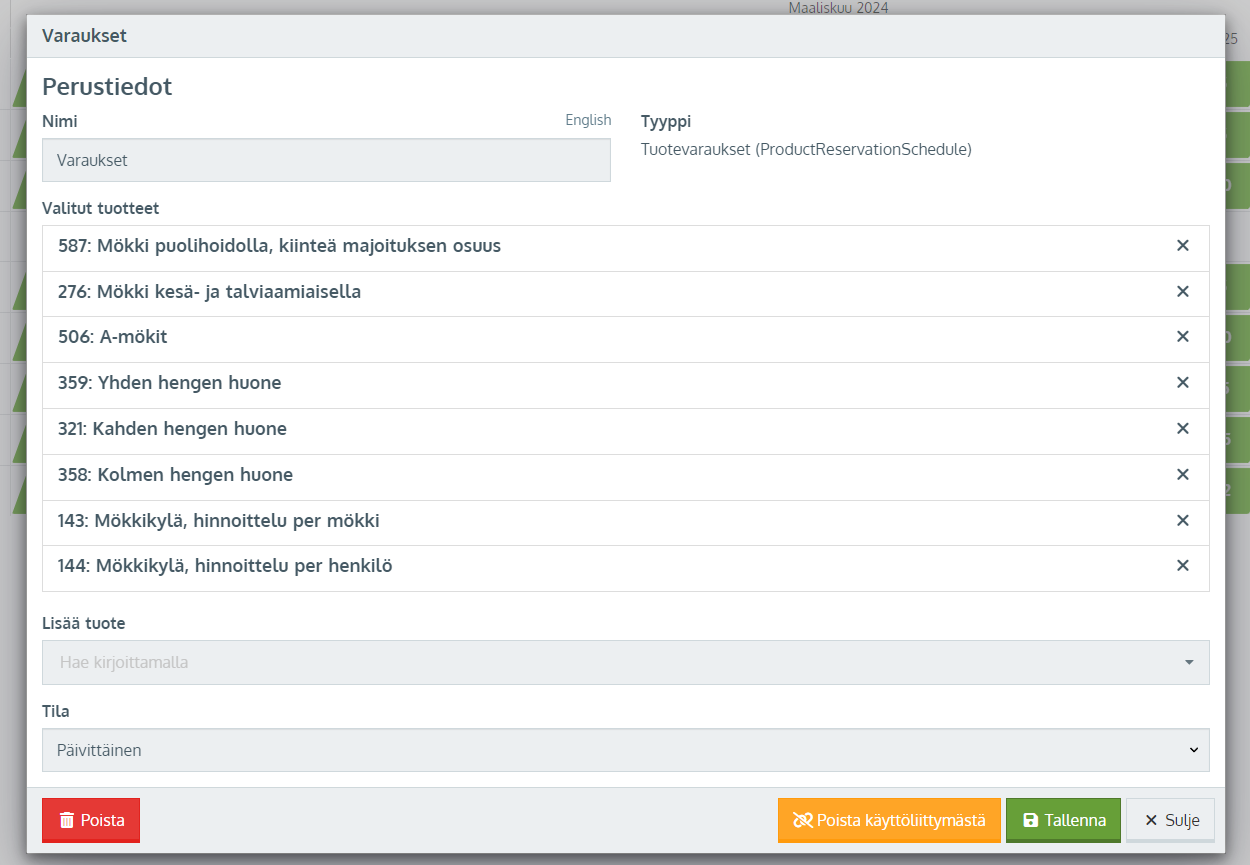Remove product 506 A-mökit

point(1182,337)
